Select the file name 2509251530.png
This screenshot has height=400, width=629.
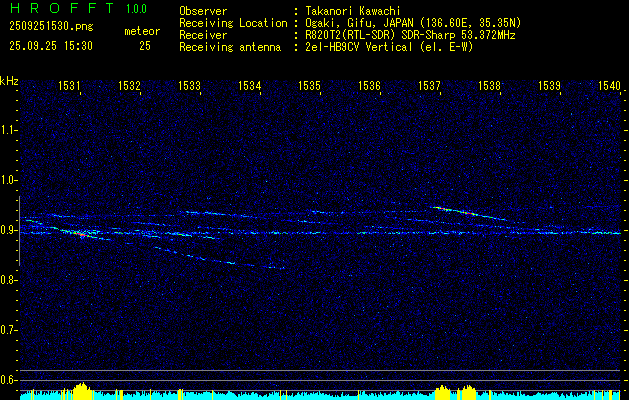[x=51, y=27]
